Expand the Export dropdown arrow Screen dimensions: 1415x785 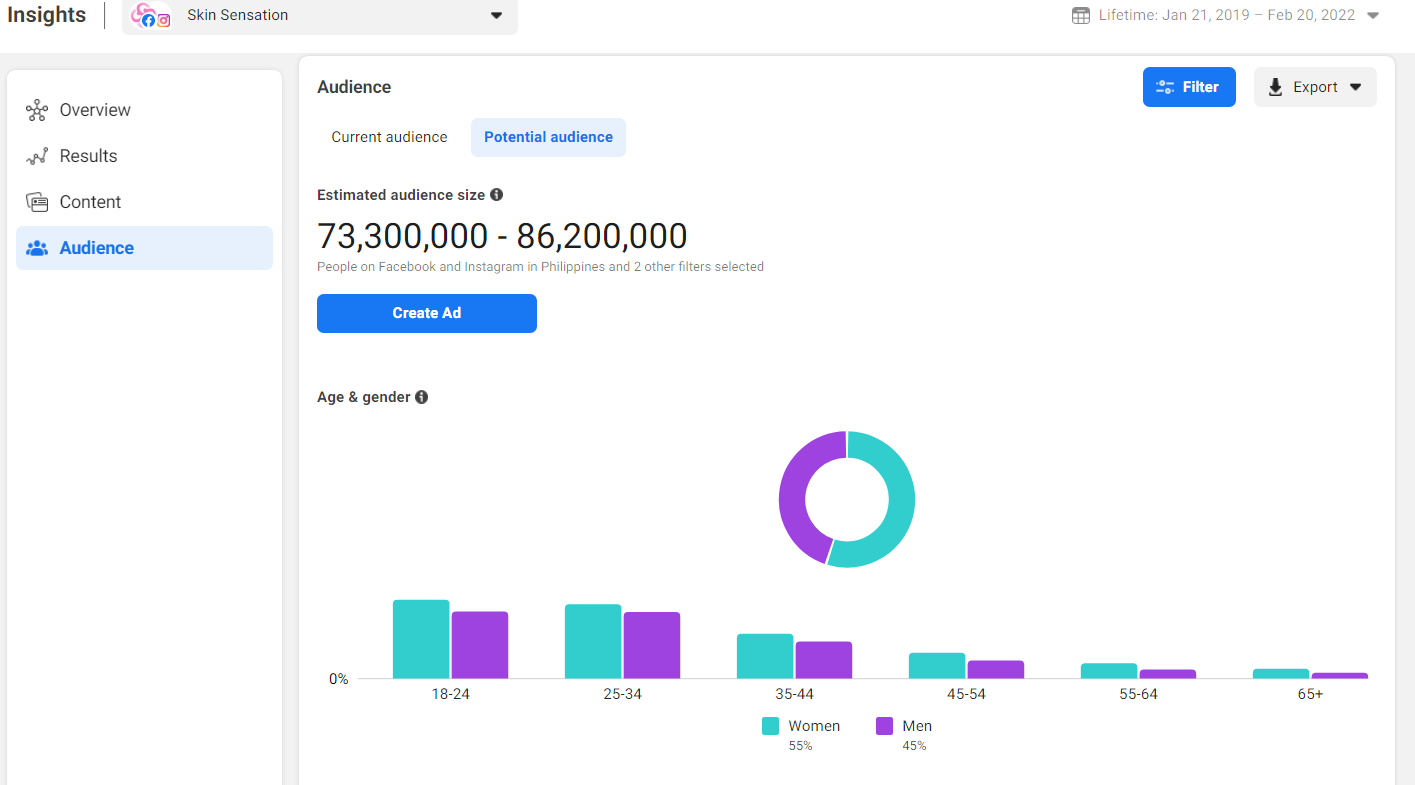pyautogui.click(x=1356, y=87)
